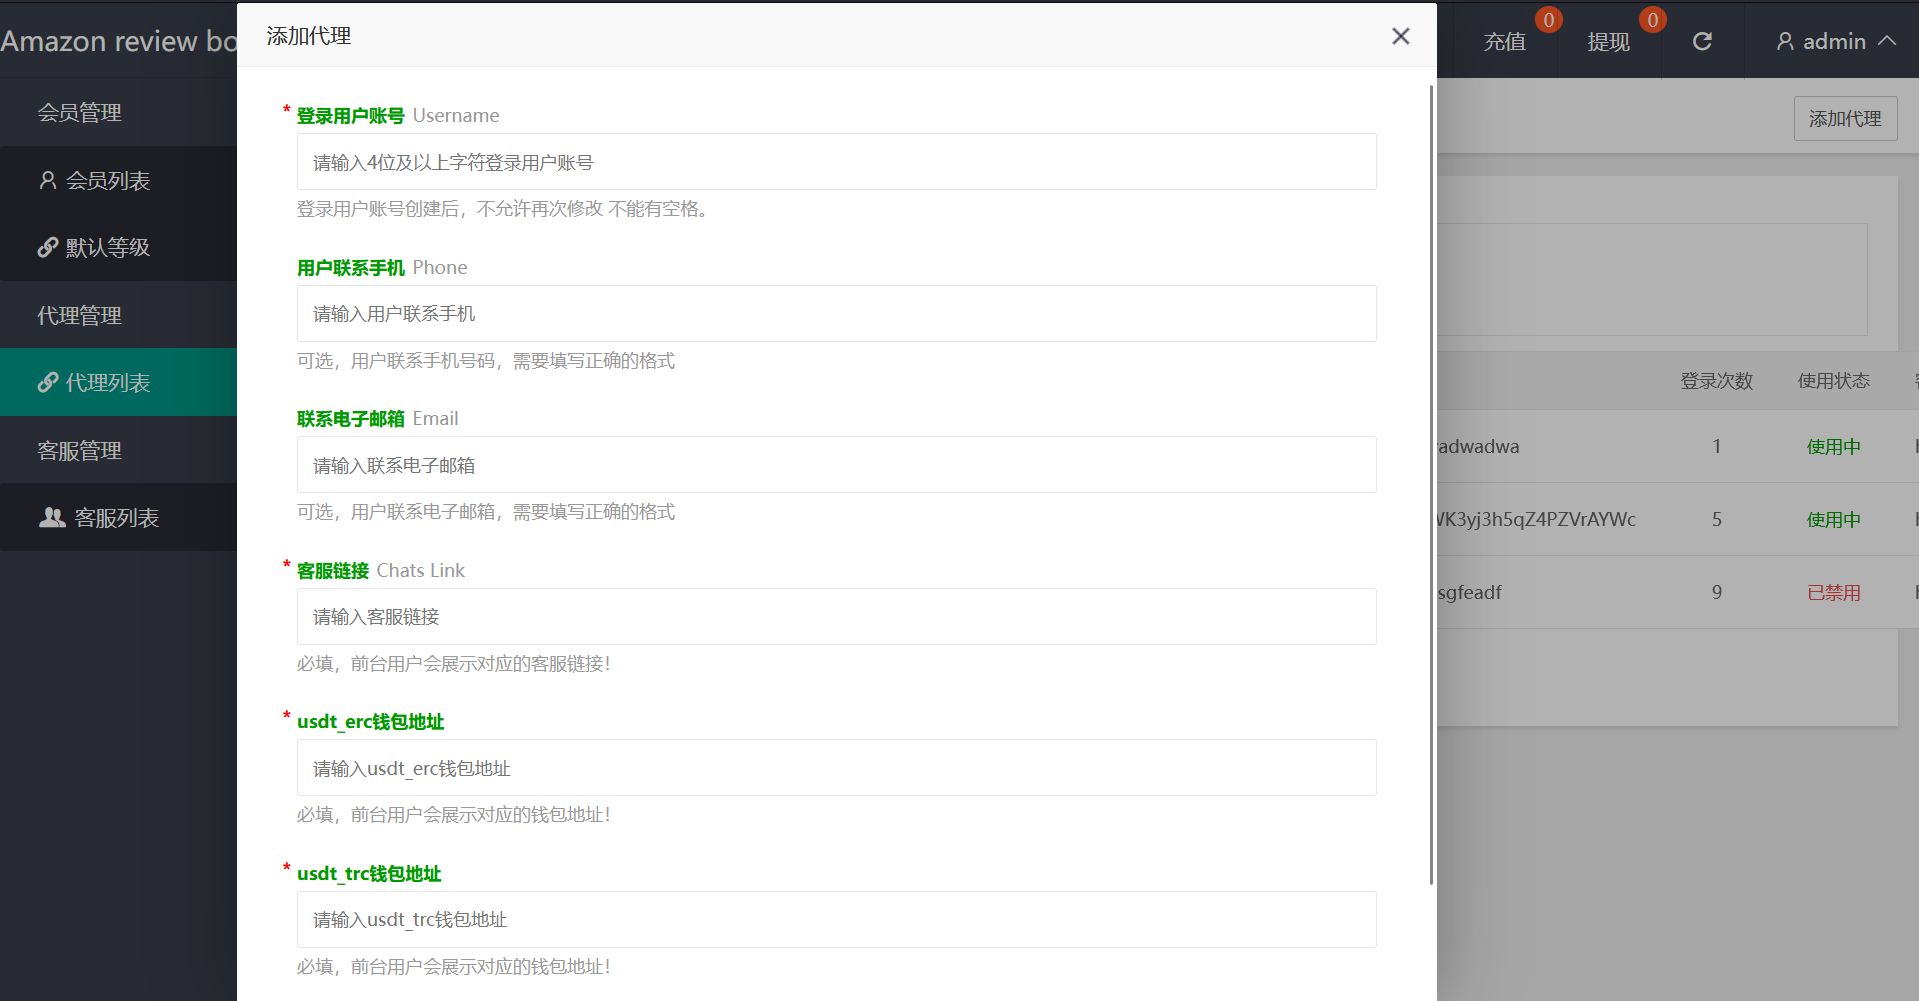Click the user icon beside admin
The image size is (1919, 1001).
coord(1784,41)
